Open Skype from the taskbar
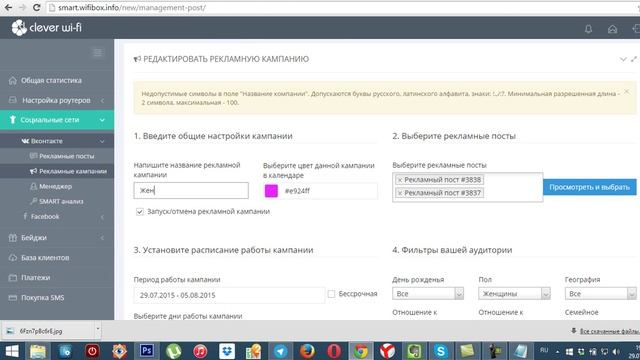Screen dimensions: 640x360 coord(440,351)
